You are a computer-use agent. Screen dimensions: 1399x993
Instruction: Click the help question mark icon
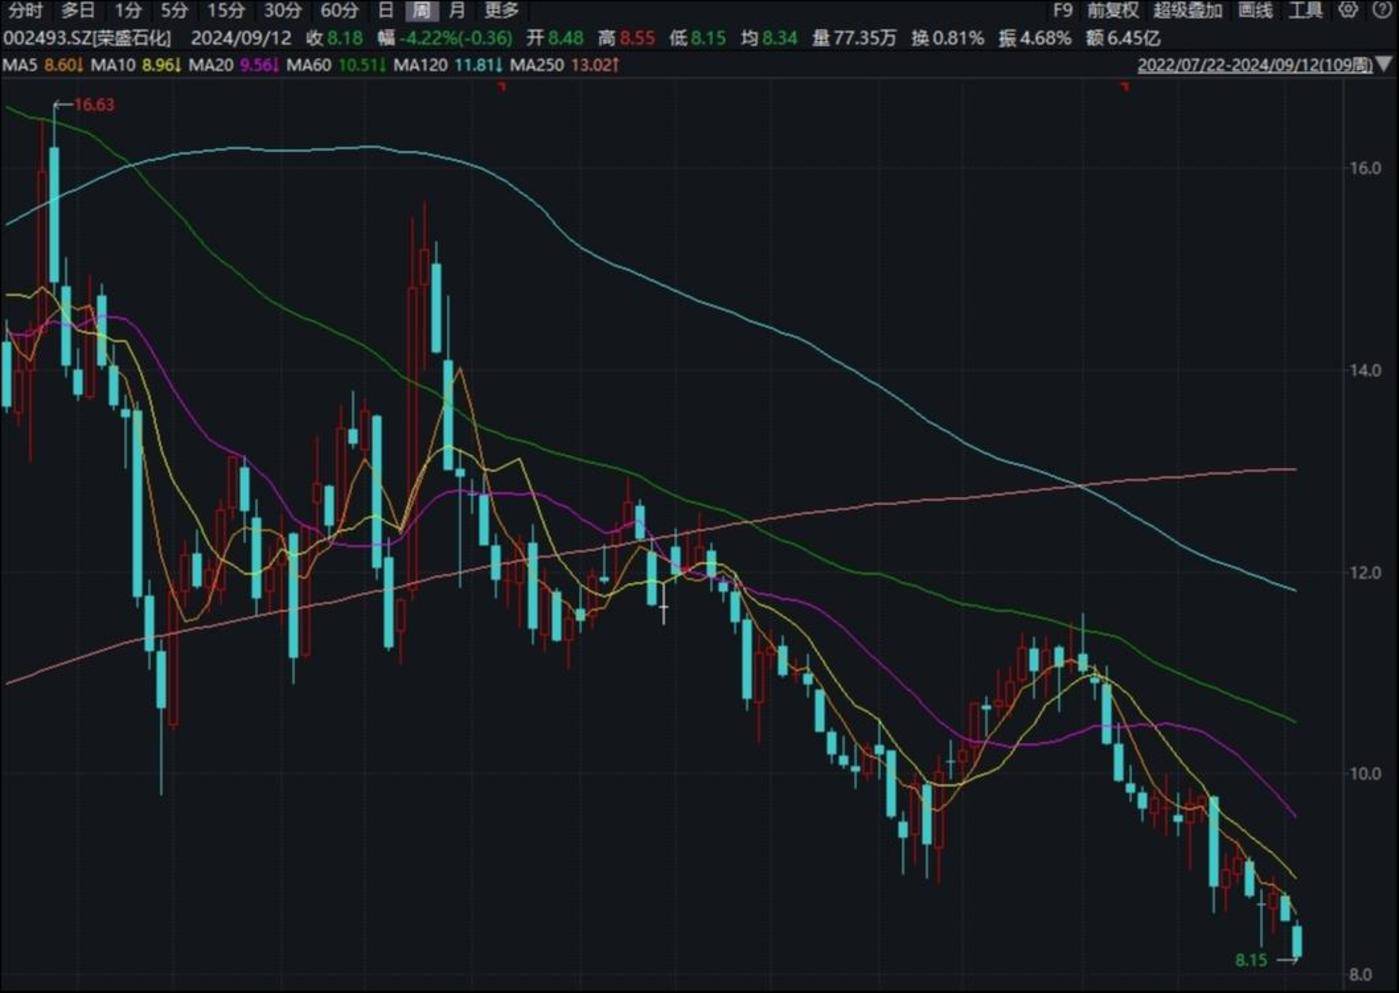(x=1382, y=10)
